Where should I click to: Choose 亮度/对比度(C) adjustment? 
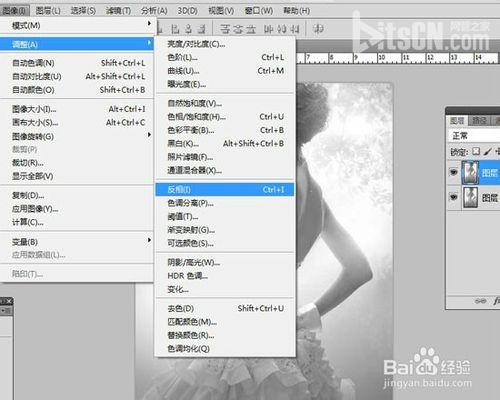pyautogui.click(x=225, y=44)
